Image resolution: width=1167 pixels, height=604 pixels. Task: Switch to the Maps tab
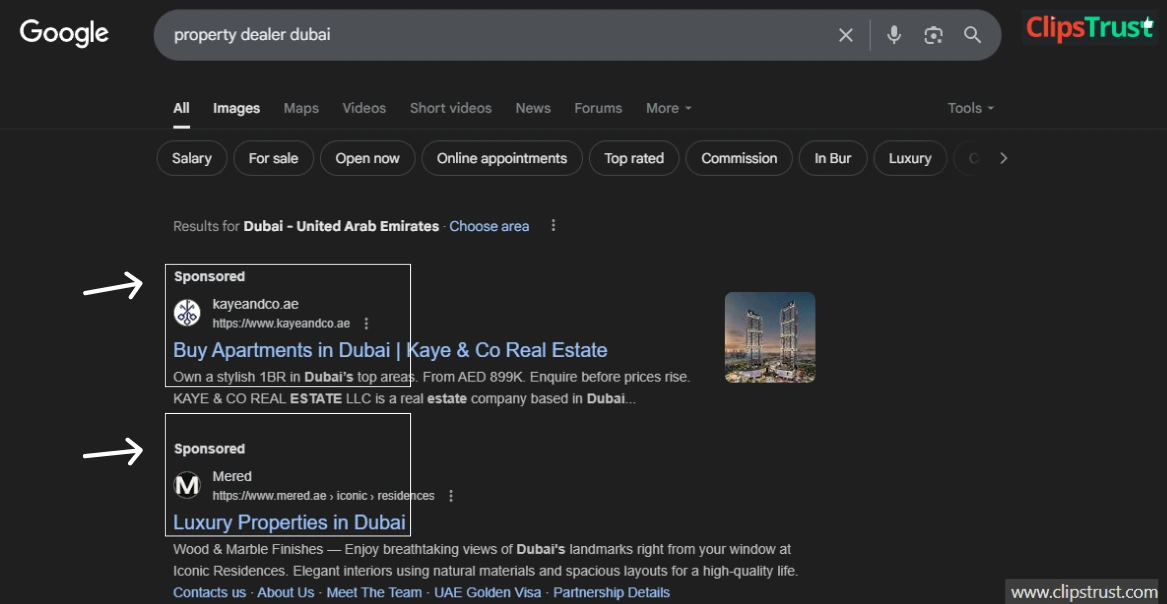301,108
